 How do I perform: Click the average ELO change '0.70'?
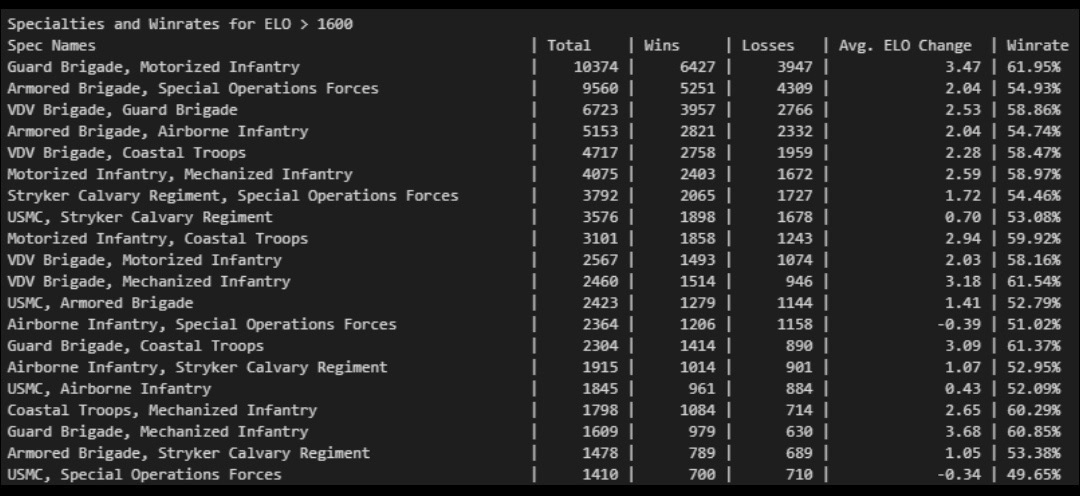click(x=963, y=216)
